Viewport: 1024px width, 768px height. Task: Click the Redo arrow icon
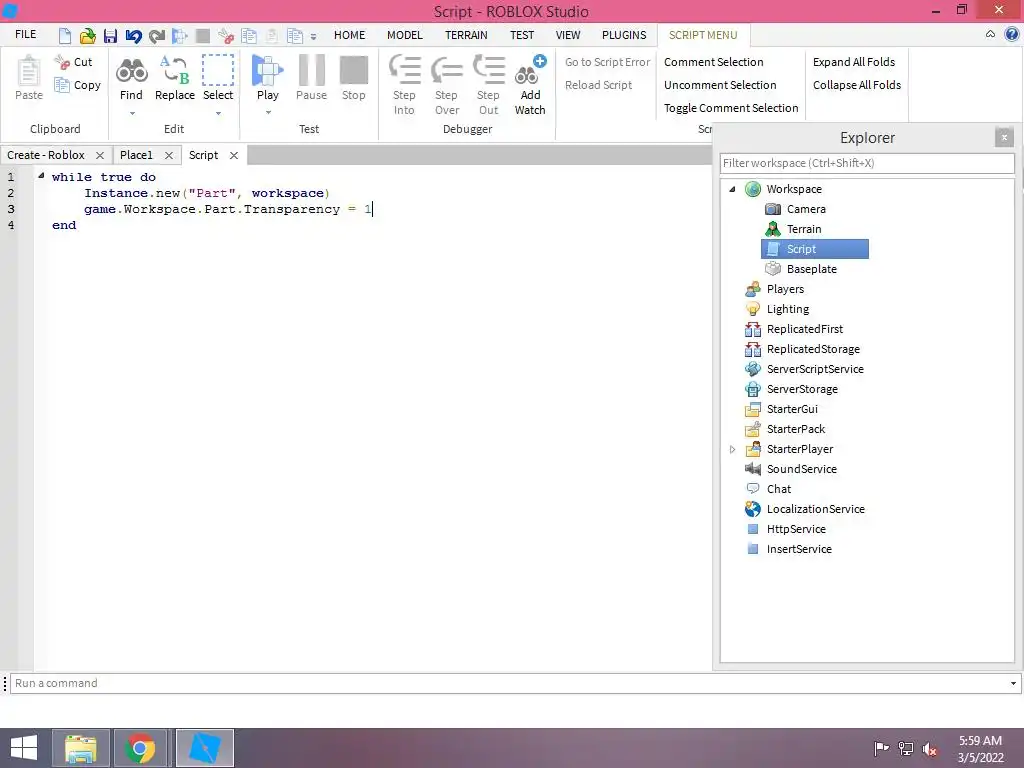(157, 35)
